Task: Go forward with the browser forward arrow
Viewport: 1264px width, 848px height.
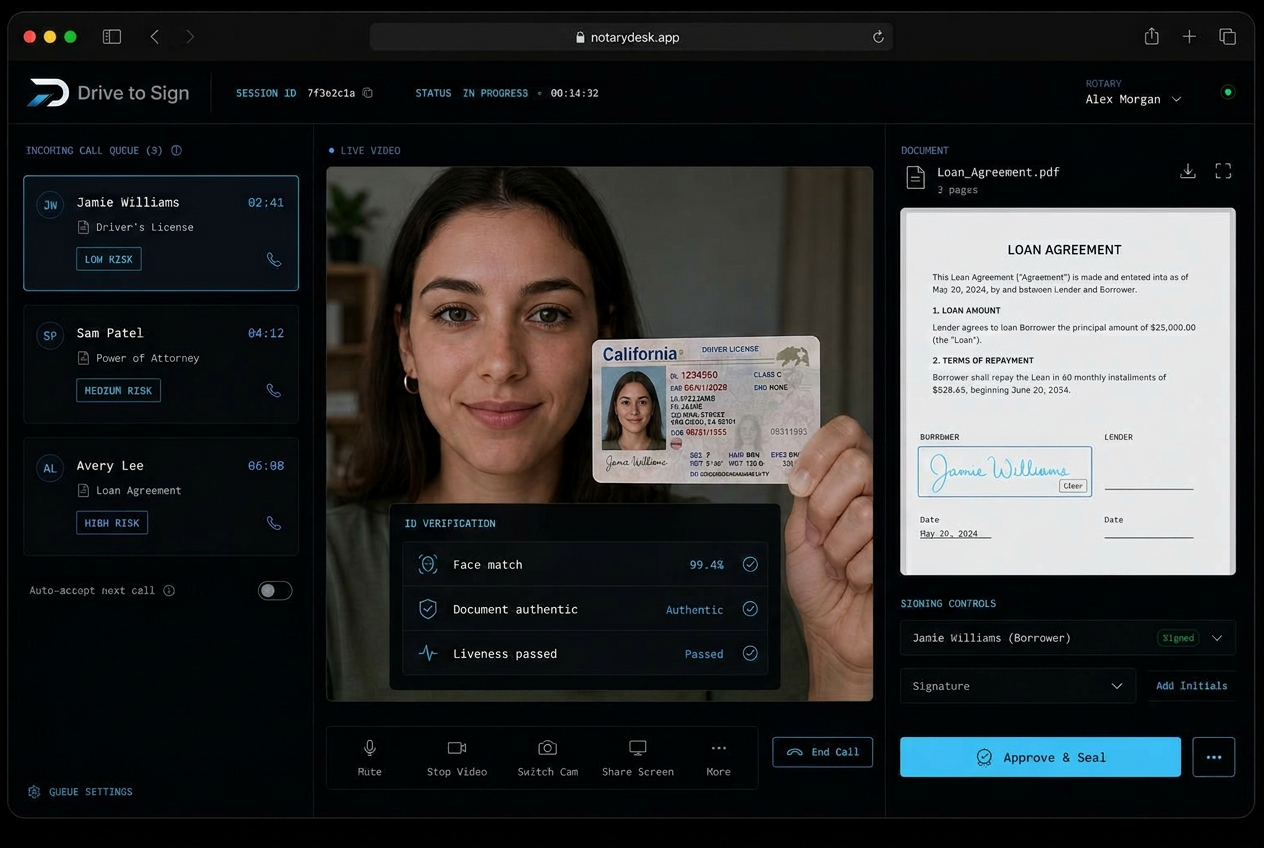Action: (190, 37)
